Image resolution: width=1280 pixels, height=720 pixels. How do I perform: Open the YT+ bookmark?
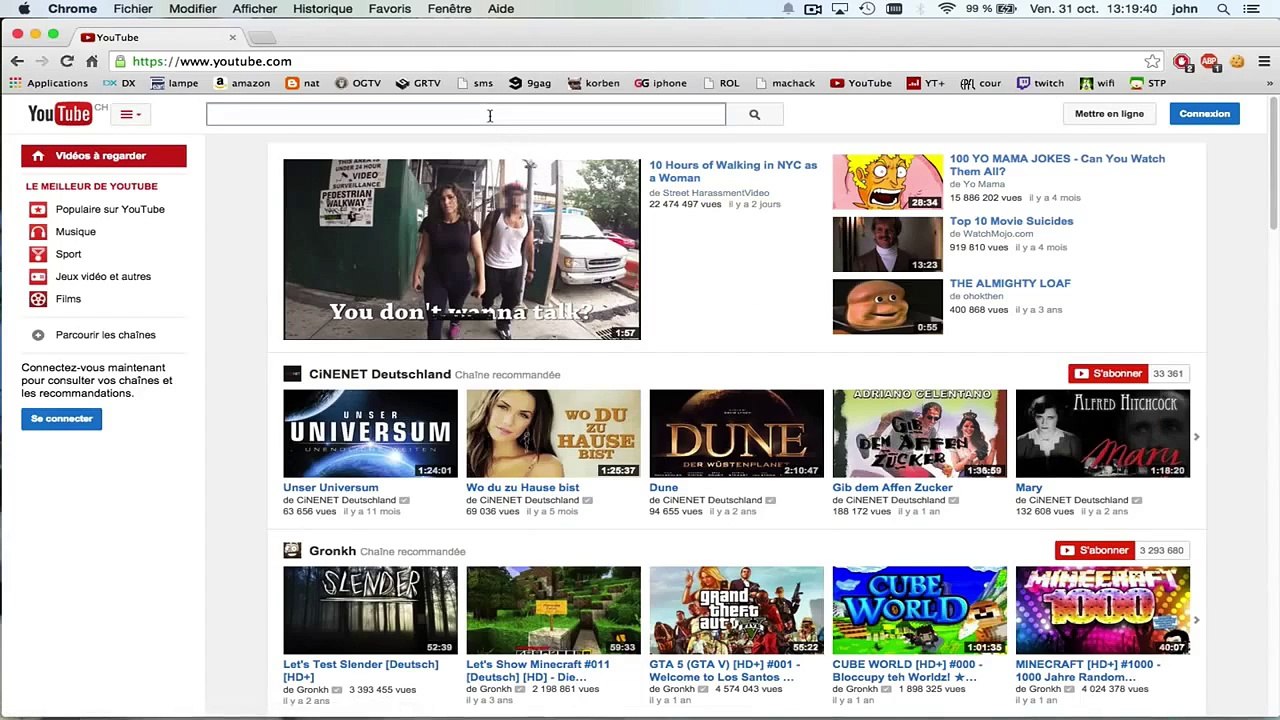[x=925, y=83]
